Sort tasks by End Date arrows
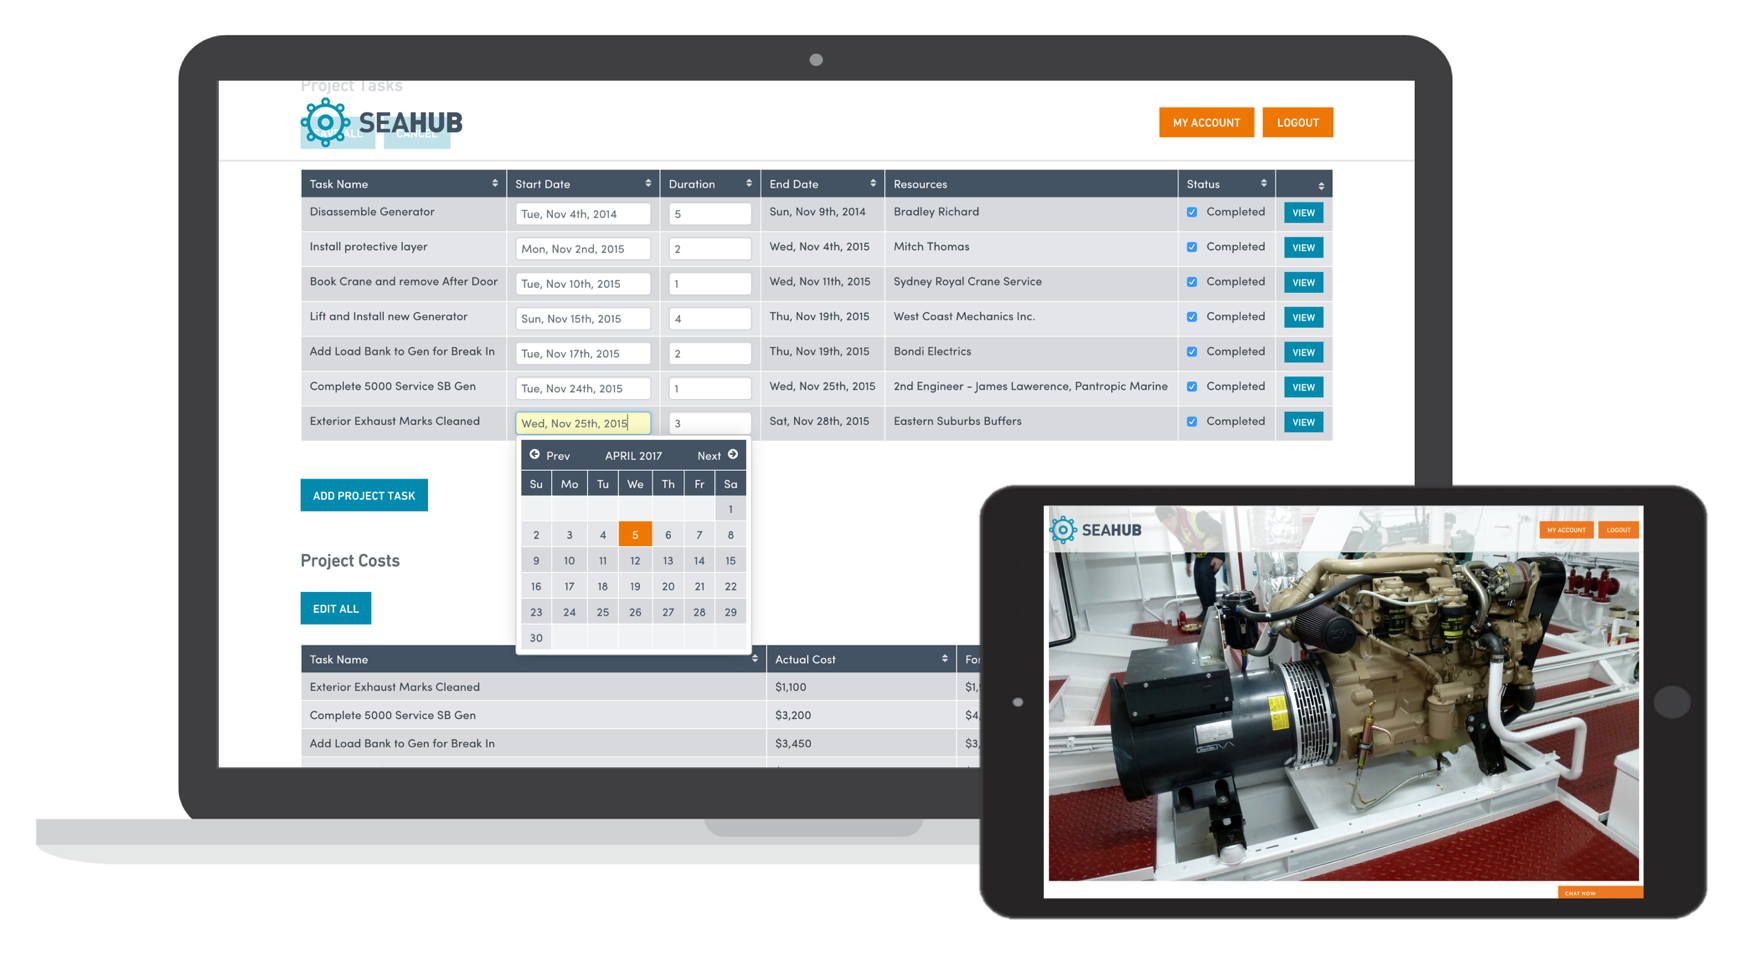 [x=872, y=184]
